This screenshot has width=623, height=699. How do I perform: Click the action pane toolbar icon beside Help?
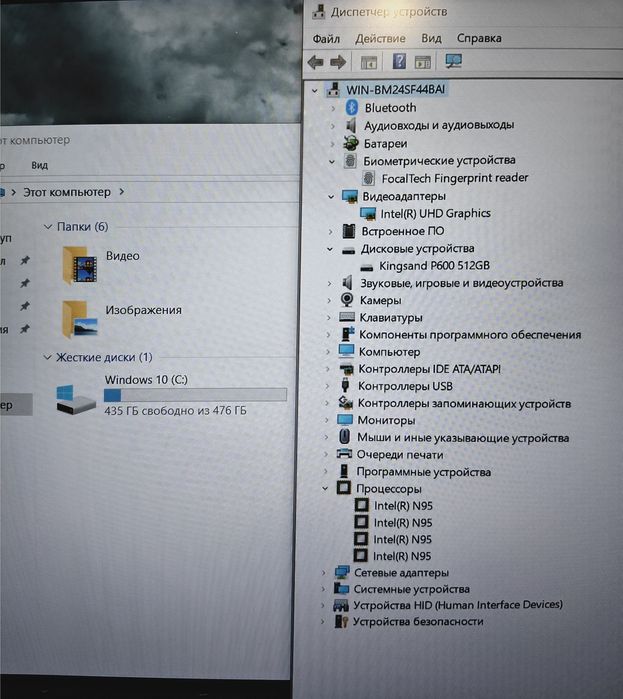[x=422, y=62]
